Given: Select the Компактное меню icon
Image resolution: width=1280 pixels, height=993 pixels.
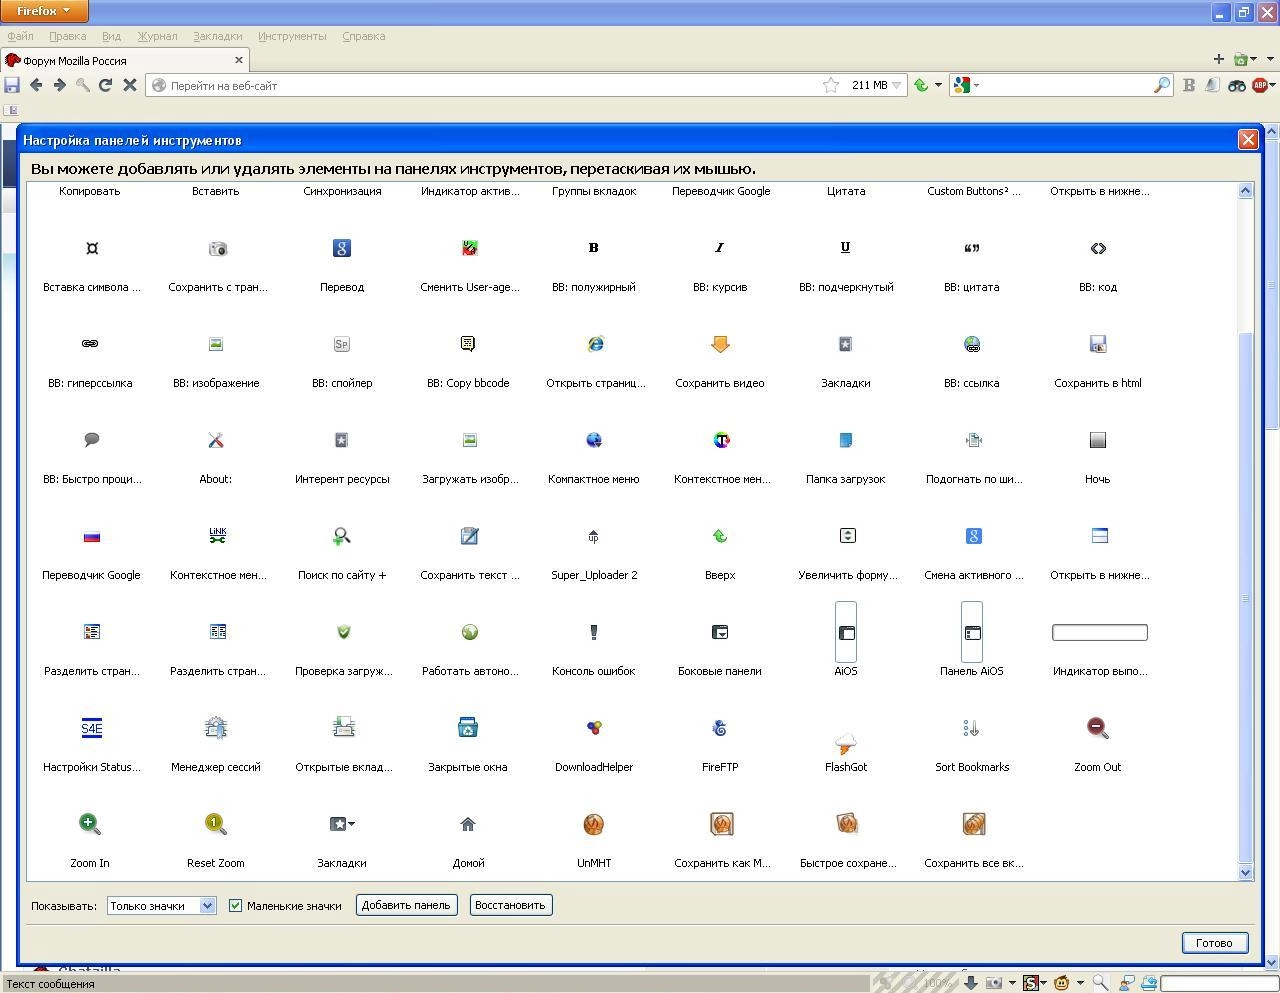Looking at the screenshot, I should (593, 440).
